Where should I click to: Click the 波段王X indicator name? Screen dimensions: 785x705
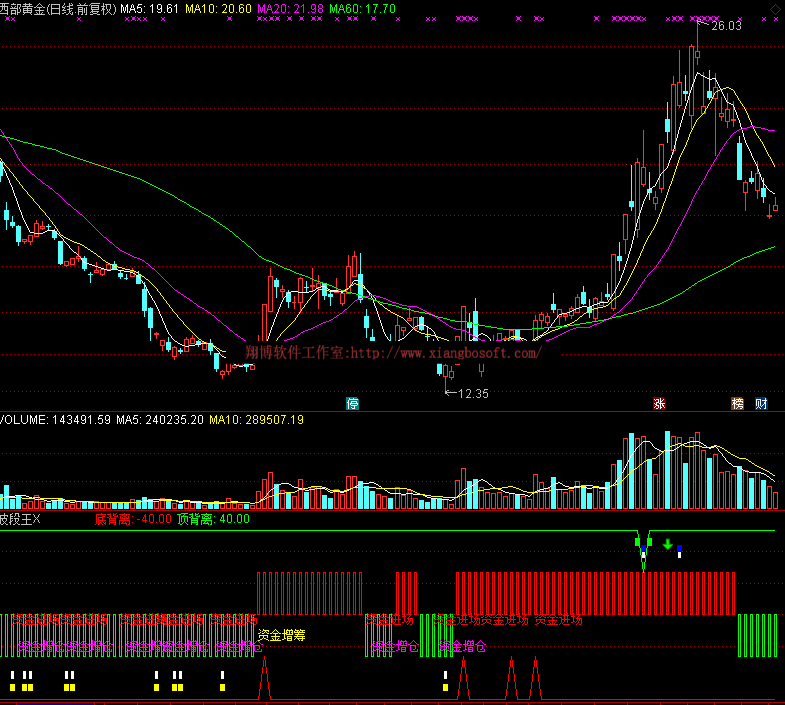coord(20,519)
